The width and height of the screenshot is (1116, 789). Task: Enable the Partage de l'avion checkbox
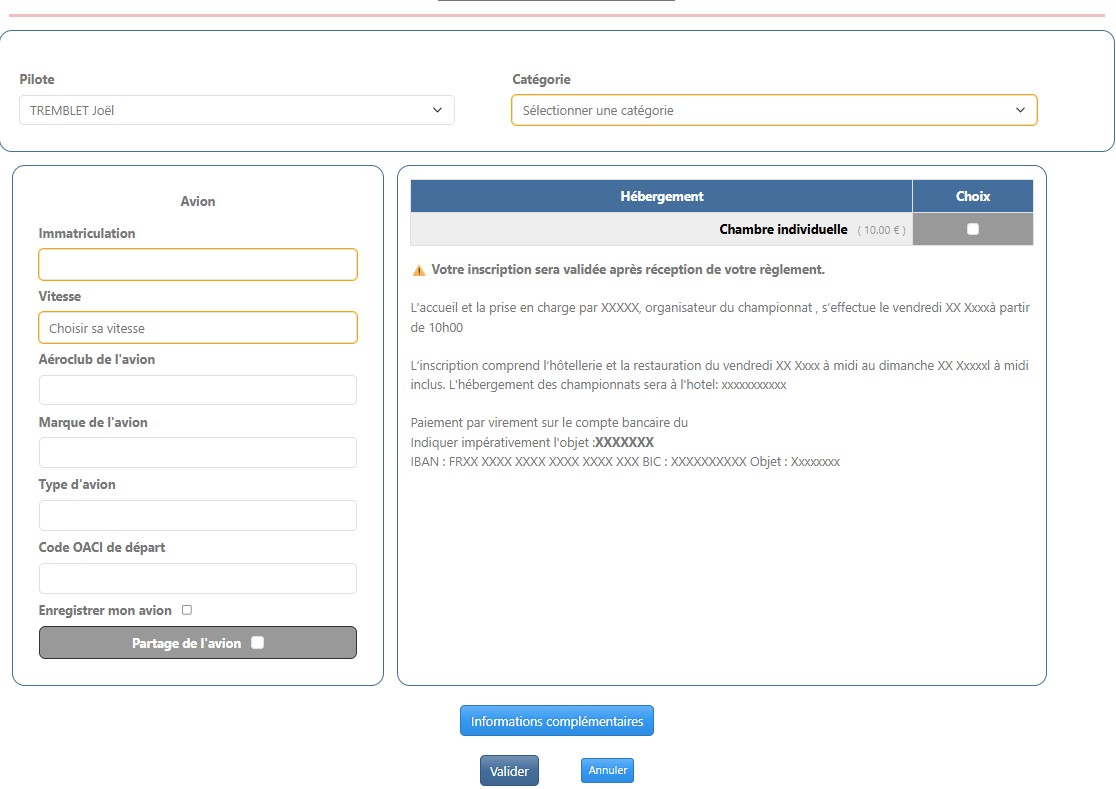point(258,643)
